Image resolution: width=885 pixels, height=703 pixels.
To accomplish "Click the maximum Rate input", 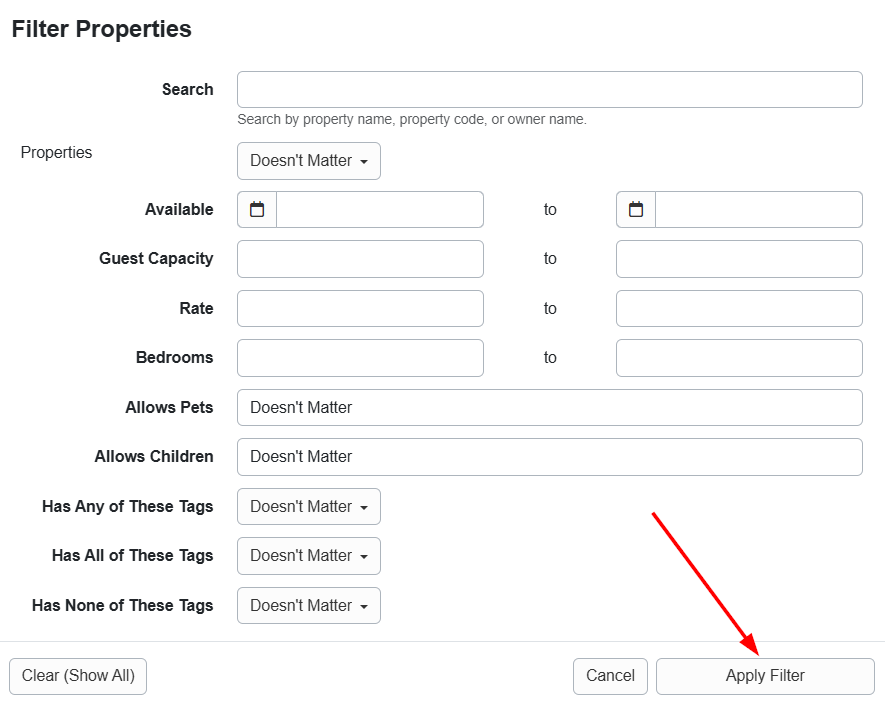I will [739, 309].
